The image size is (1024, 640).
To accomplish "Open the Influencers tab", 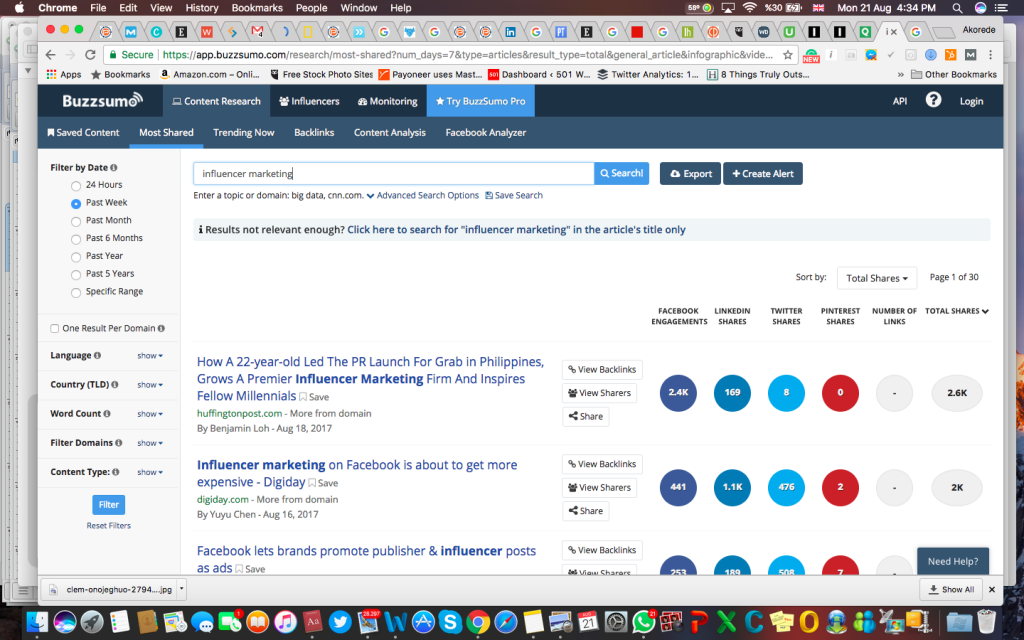I will click(x=309, y=101).
